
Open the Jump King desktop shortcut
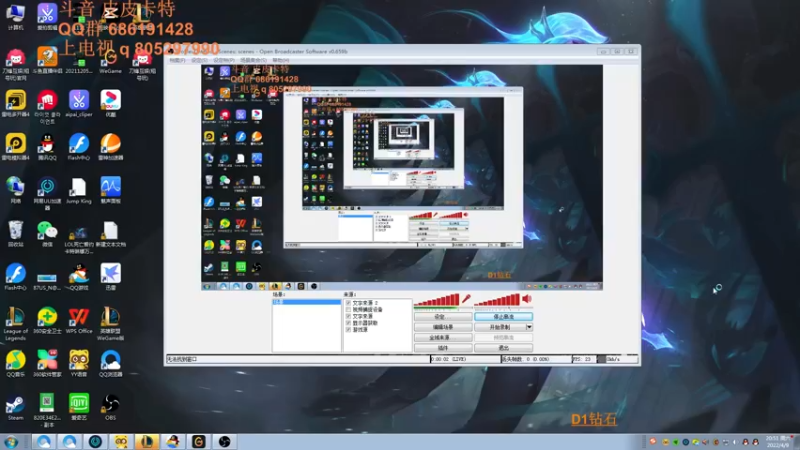coord(79,190)
